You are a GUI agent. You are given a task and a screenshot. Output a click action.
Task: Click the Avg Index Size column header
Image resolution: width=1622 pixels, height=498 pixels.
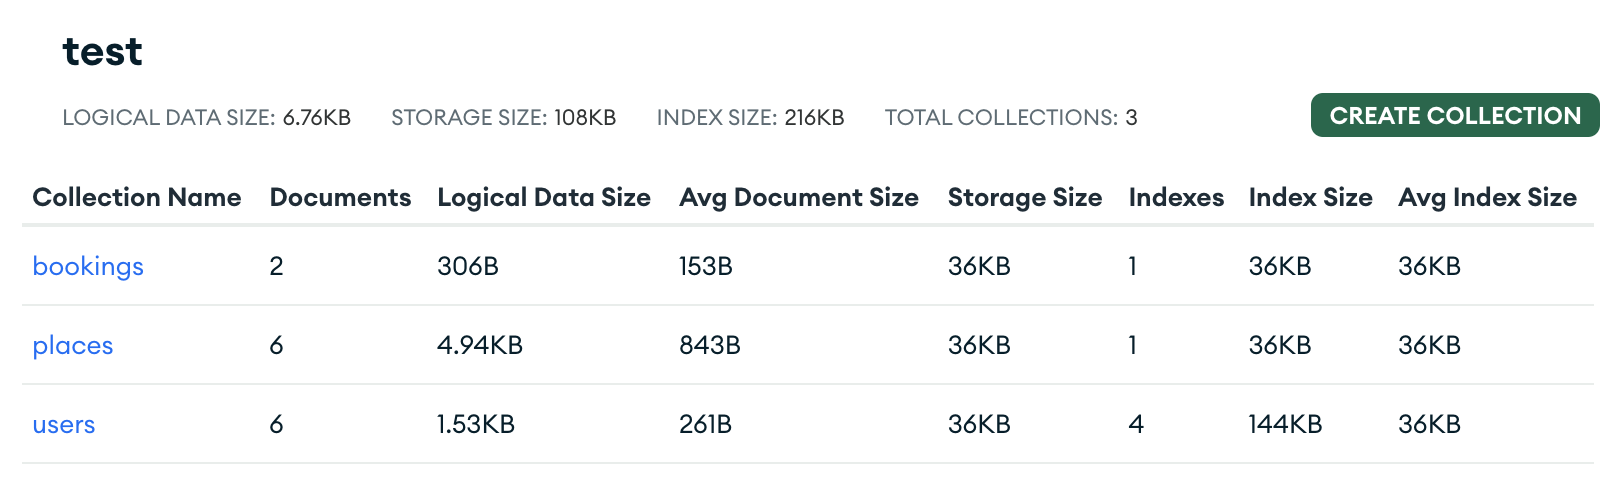click(1487, 197)
